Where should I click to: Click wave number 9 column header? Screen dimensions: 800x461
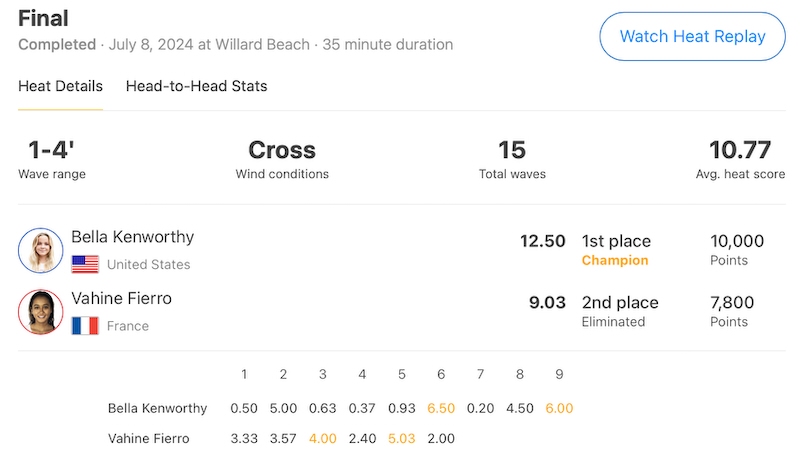coord(559,375)
